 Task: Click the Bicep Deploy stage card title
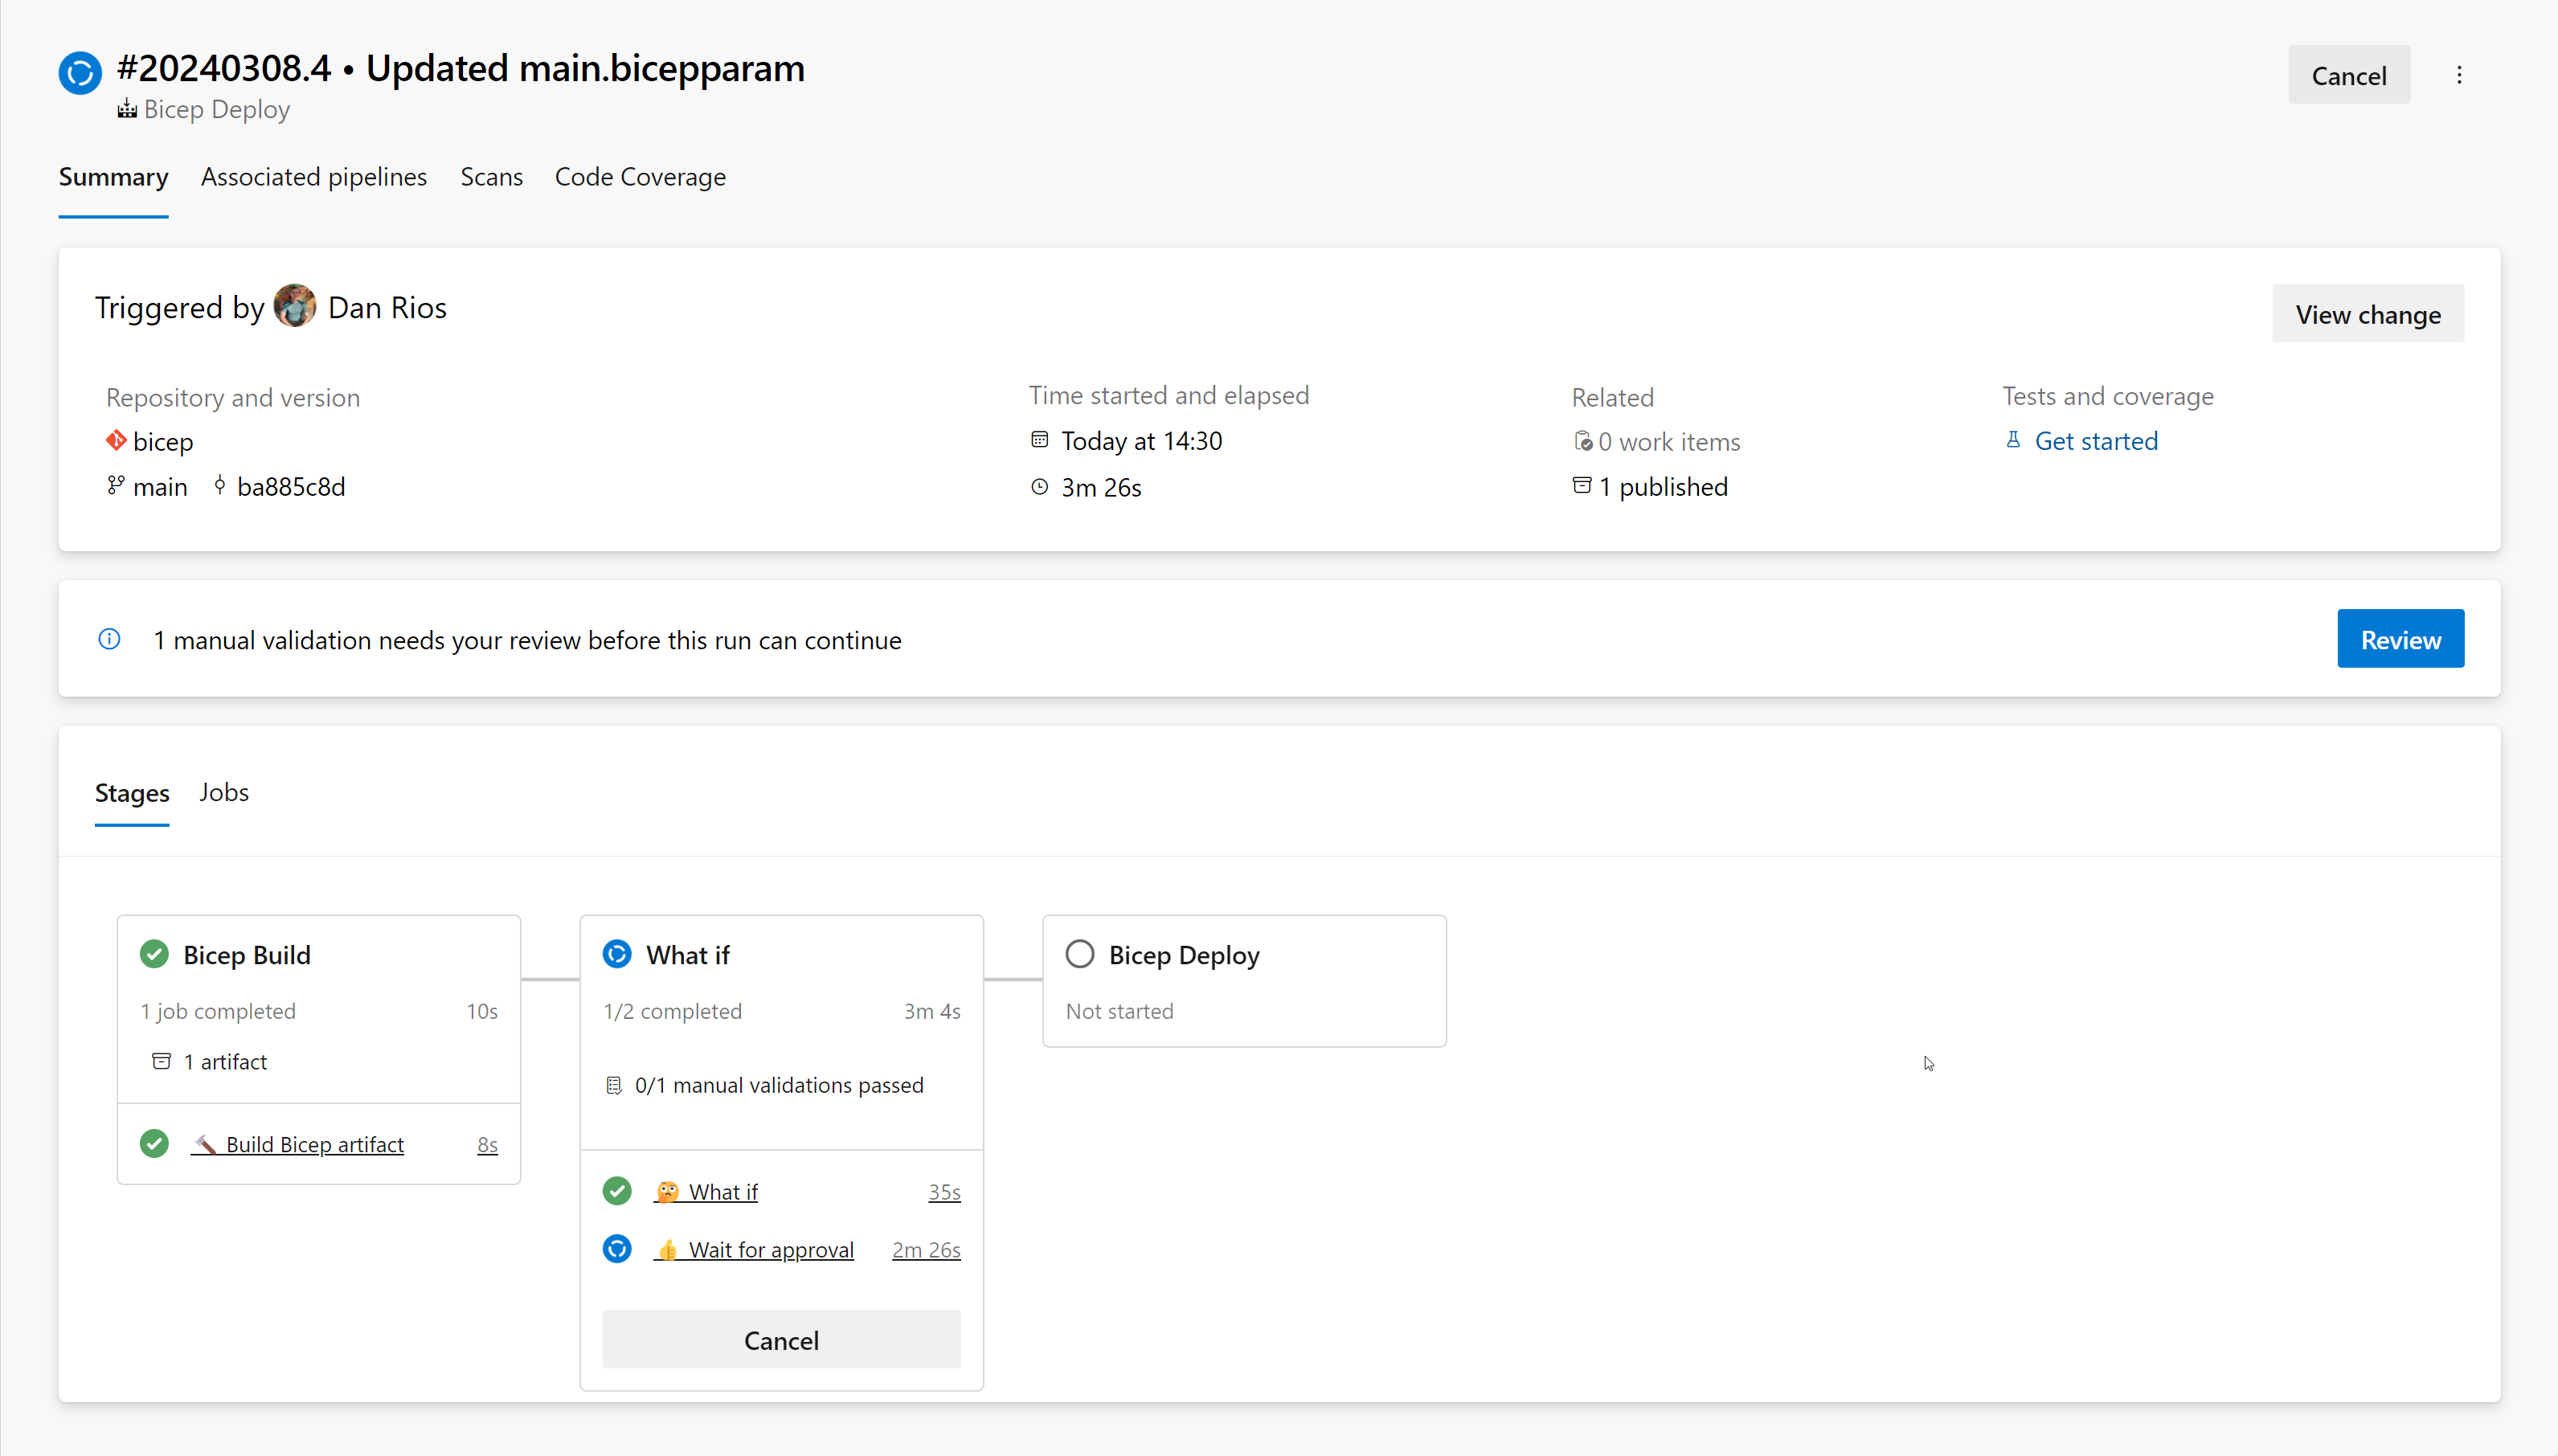coord(1184,955)
